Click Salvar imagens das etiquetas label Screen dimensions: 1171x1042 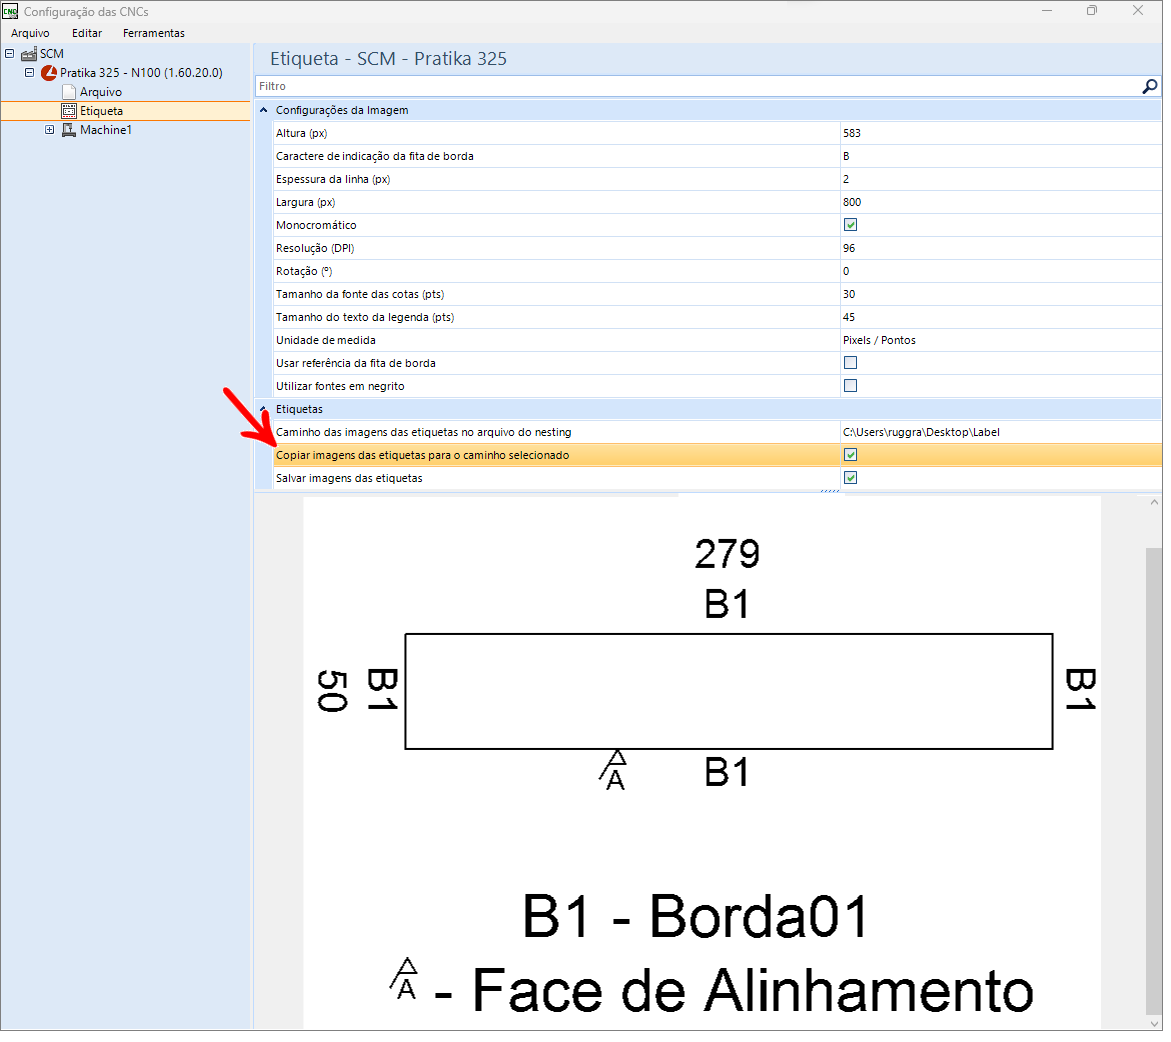[x=351, y=480]
